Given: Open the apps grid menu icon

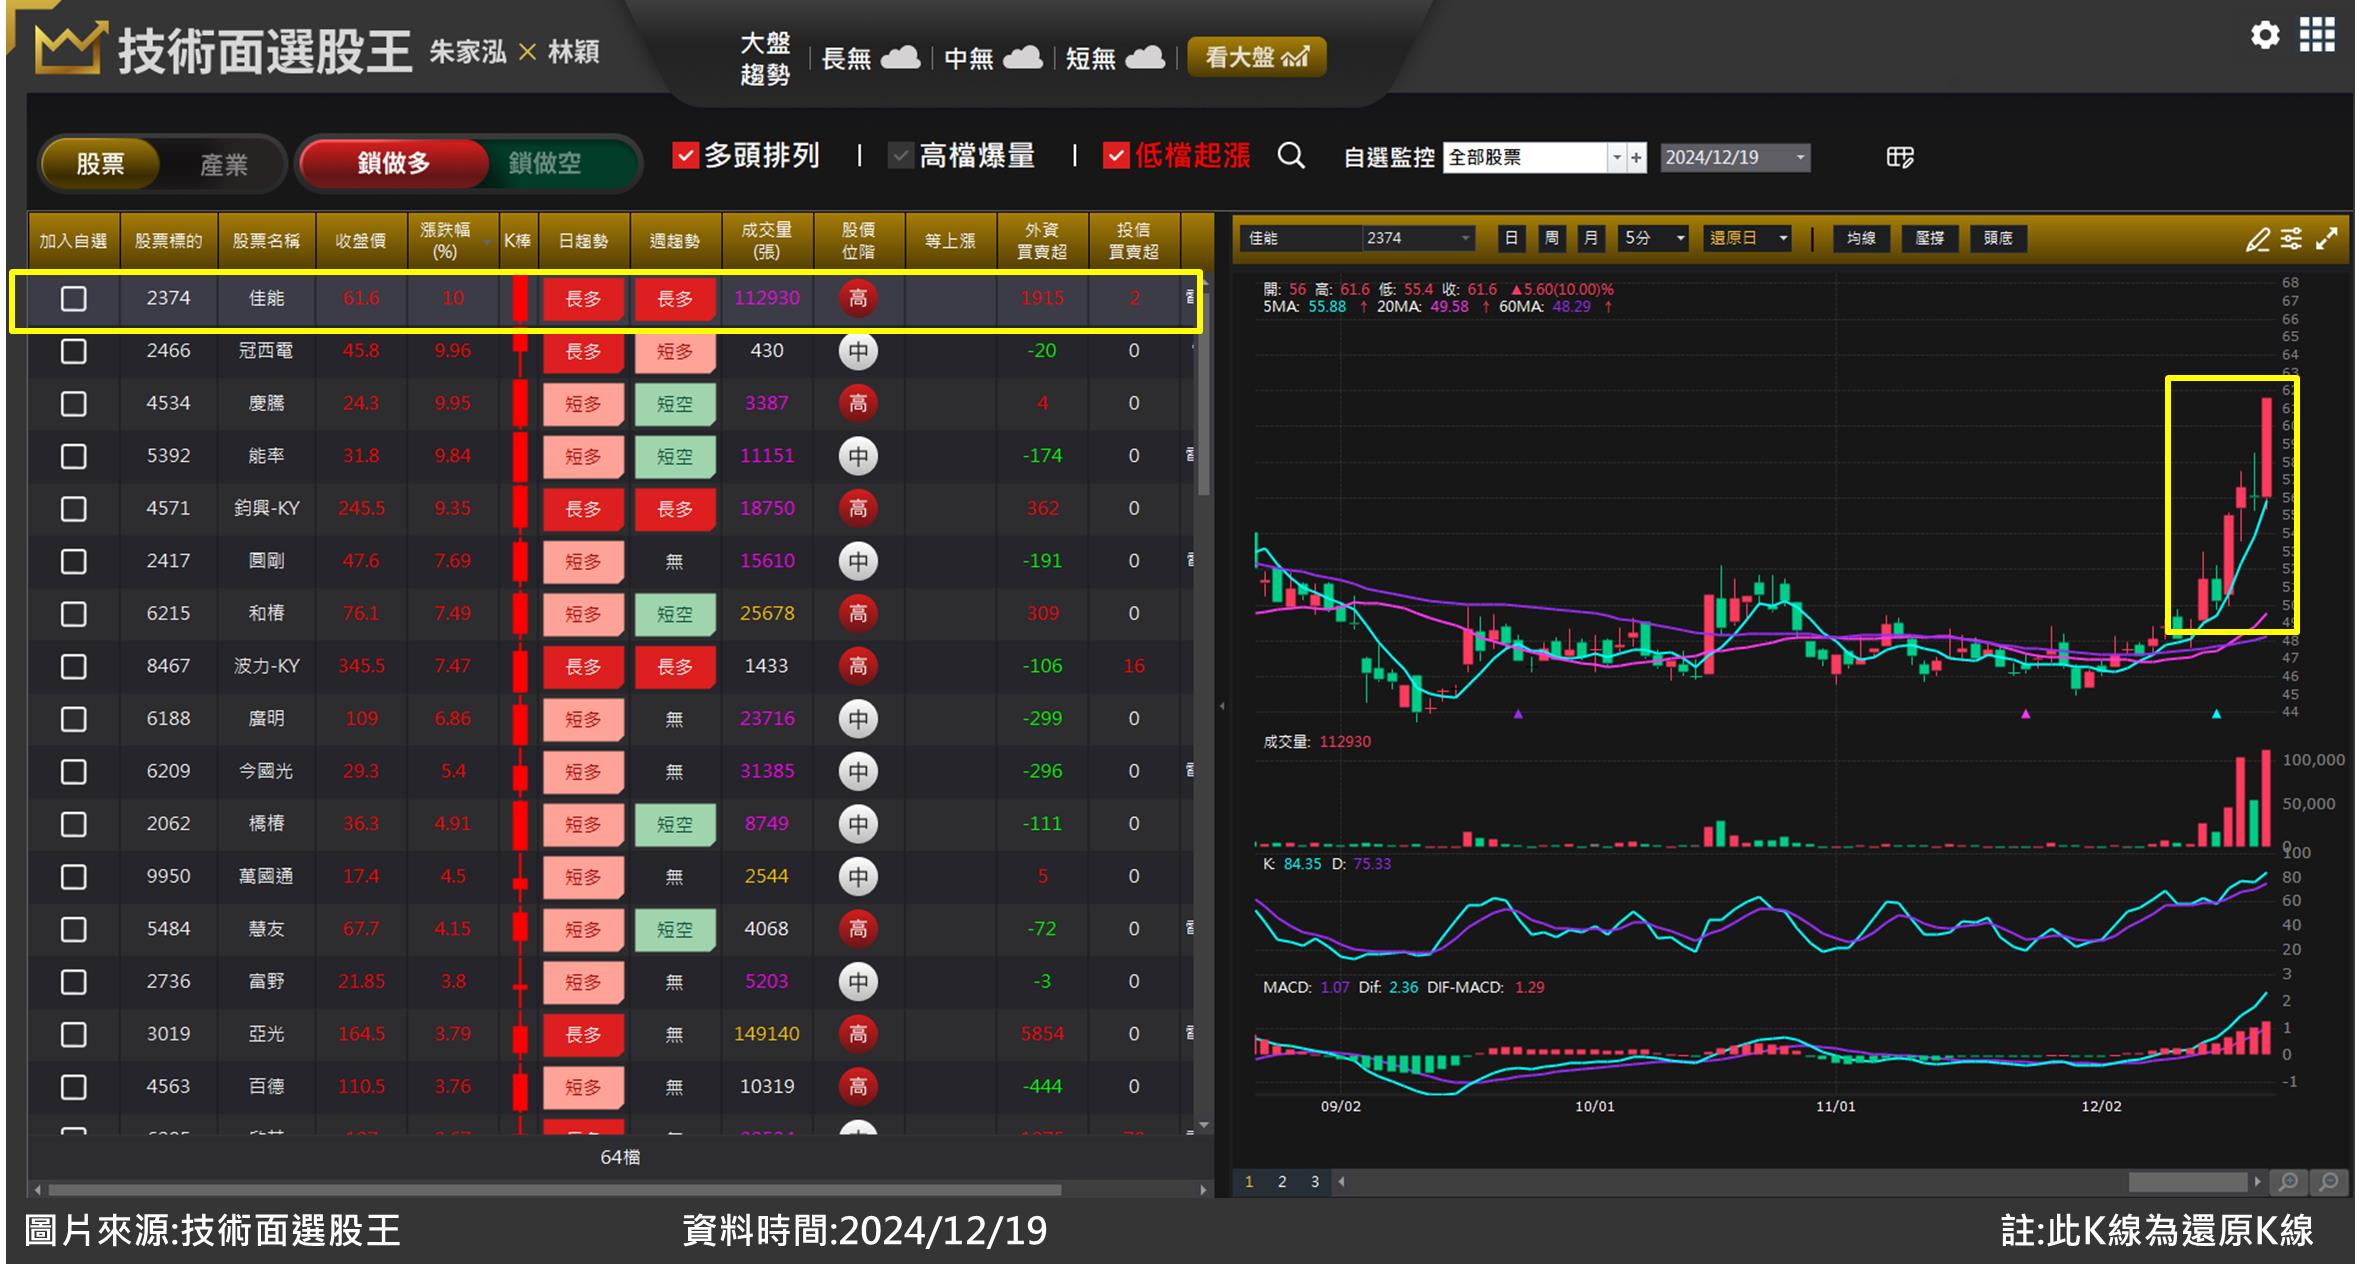Looking at the screenshot, I should click(x=2317, y=35).
